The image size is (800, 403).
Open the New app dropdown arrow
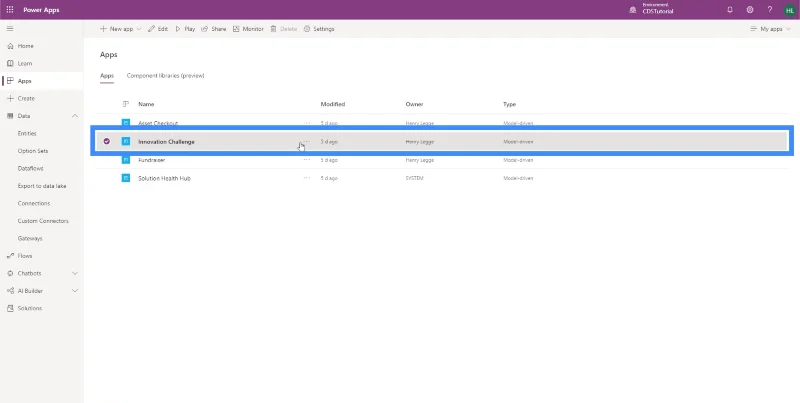point(139,29)
